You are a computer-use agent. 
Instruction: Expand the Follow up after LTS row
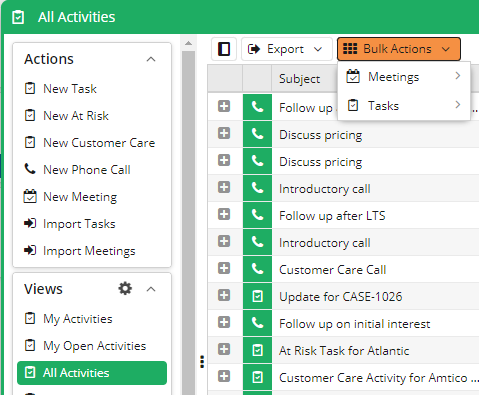224,214
